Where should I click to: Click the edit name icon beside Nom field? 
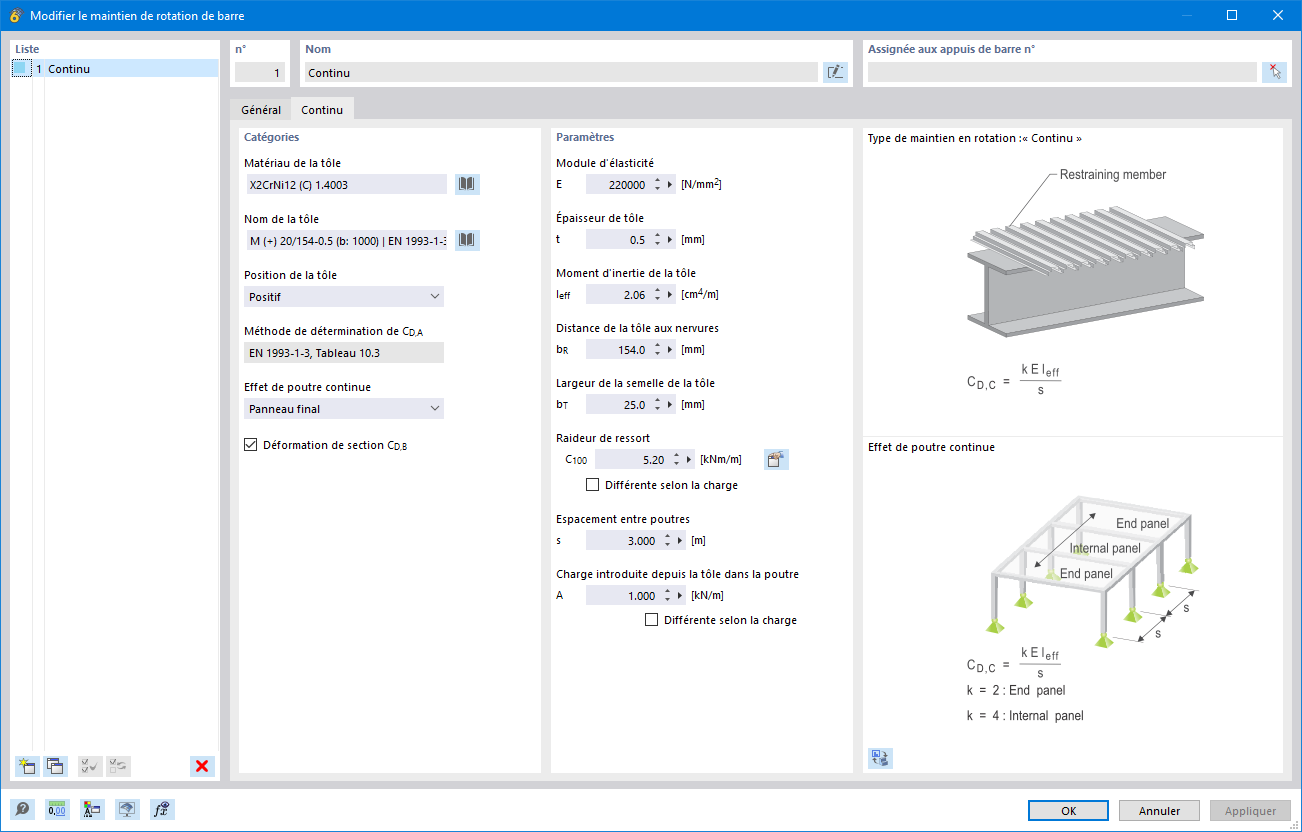tap(835, 72)
